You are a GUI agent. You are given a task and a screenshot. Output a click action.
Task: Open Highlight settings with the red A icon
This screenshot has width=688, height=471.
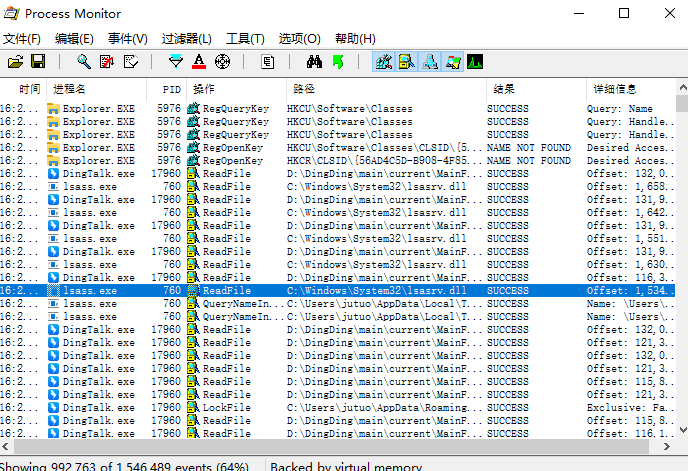tap(199, 61)
